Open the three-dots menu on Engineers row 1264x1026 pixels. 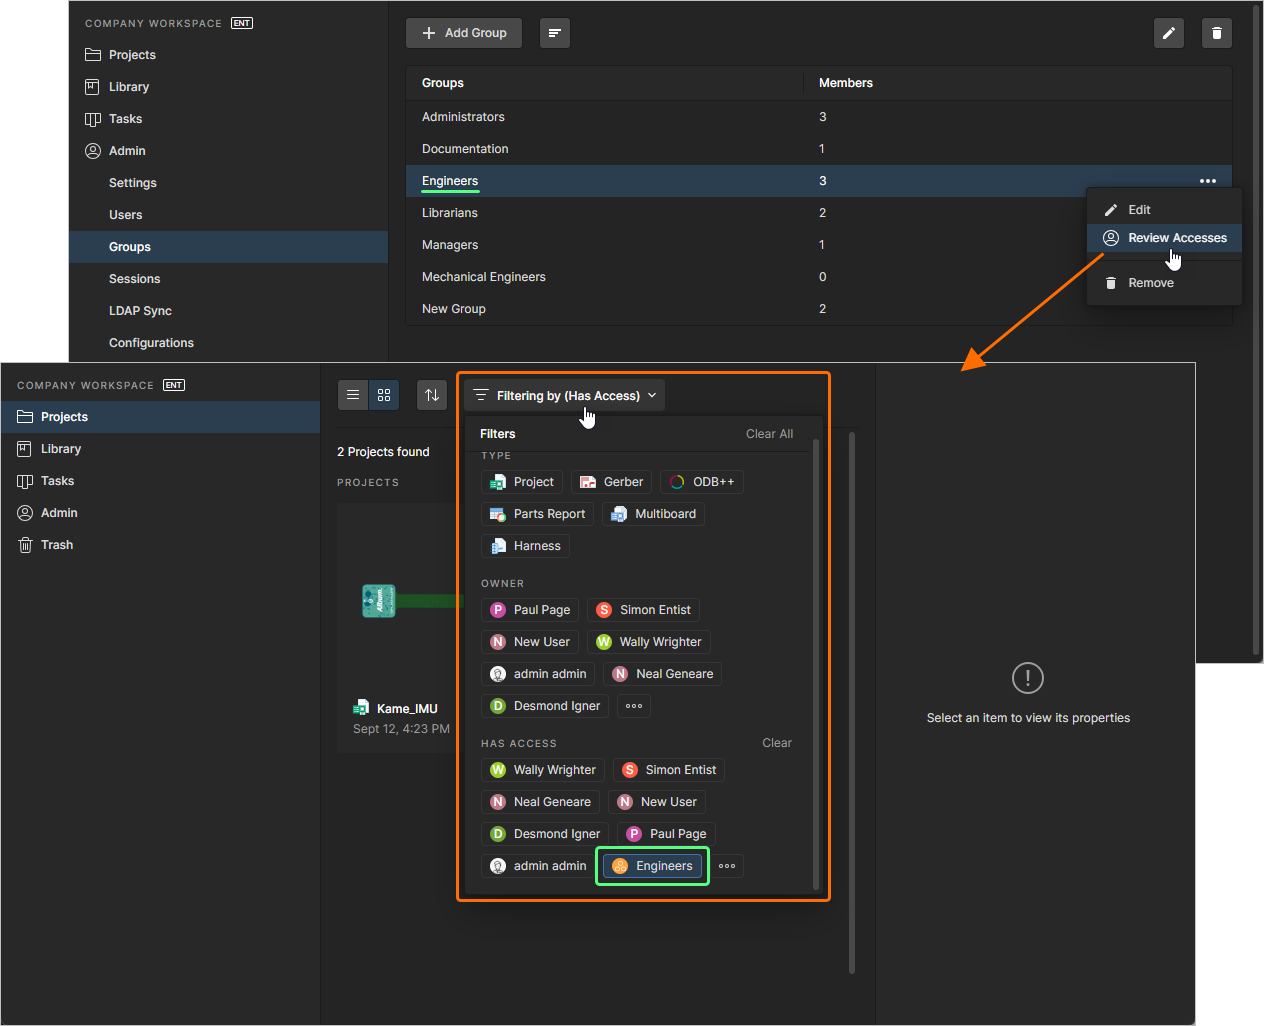1207,181
